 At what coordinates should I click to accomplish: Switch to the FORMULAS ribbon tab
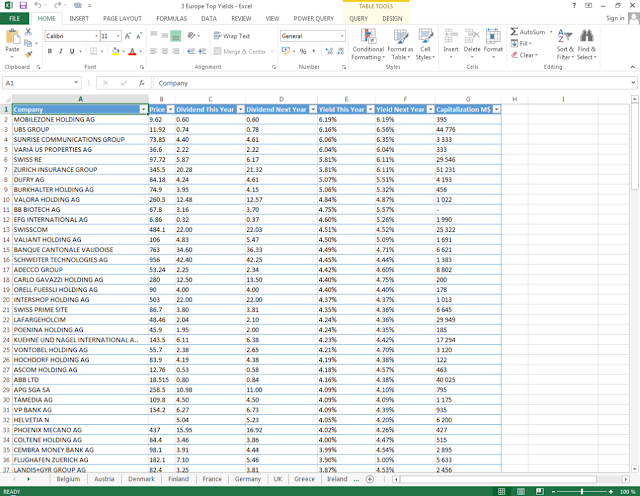tap(171, 18)
